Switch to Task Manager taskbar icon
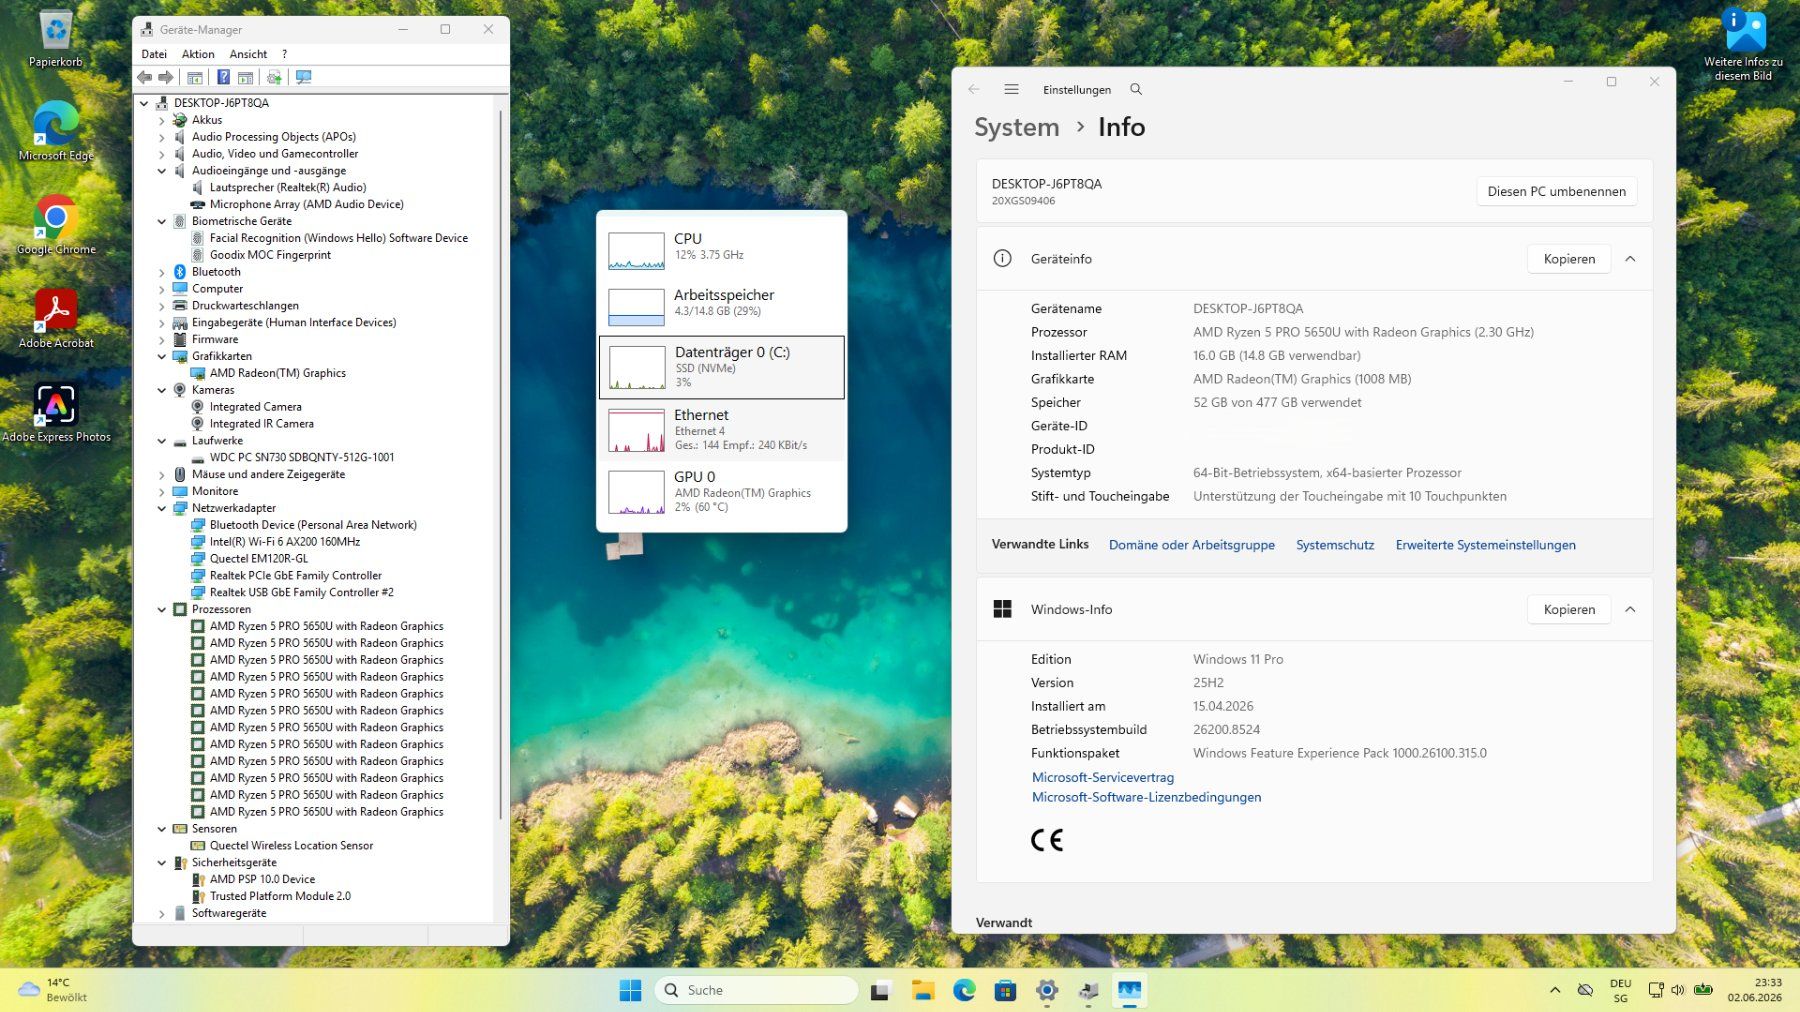Viewport: 1800px width, 1012px height. pos(1130,990)
